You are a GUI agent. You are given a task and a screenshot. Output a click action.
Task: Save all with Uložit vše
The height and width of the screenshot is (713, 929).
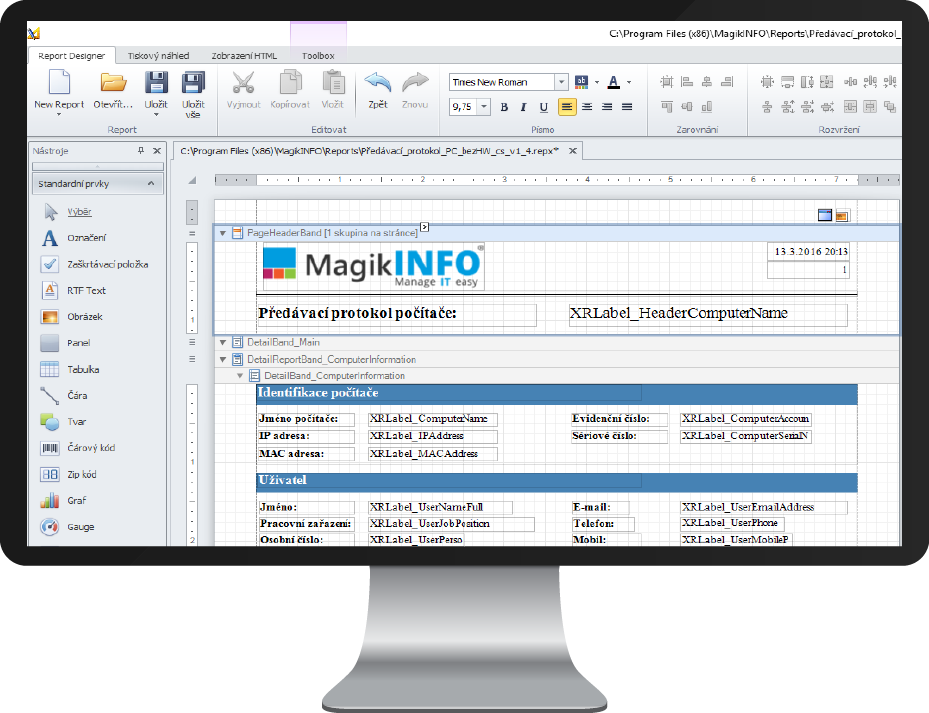tap(193, 94)
